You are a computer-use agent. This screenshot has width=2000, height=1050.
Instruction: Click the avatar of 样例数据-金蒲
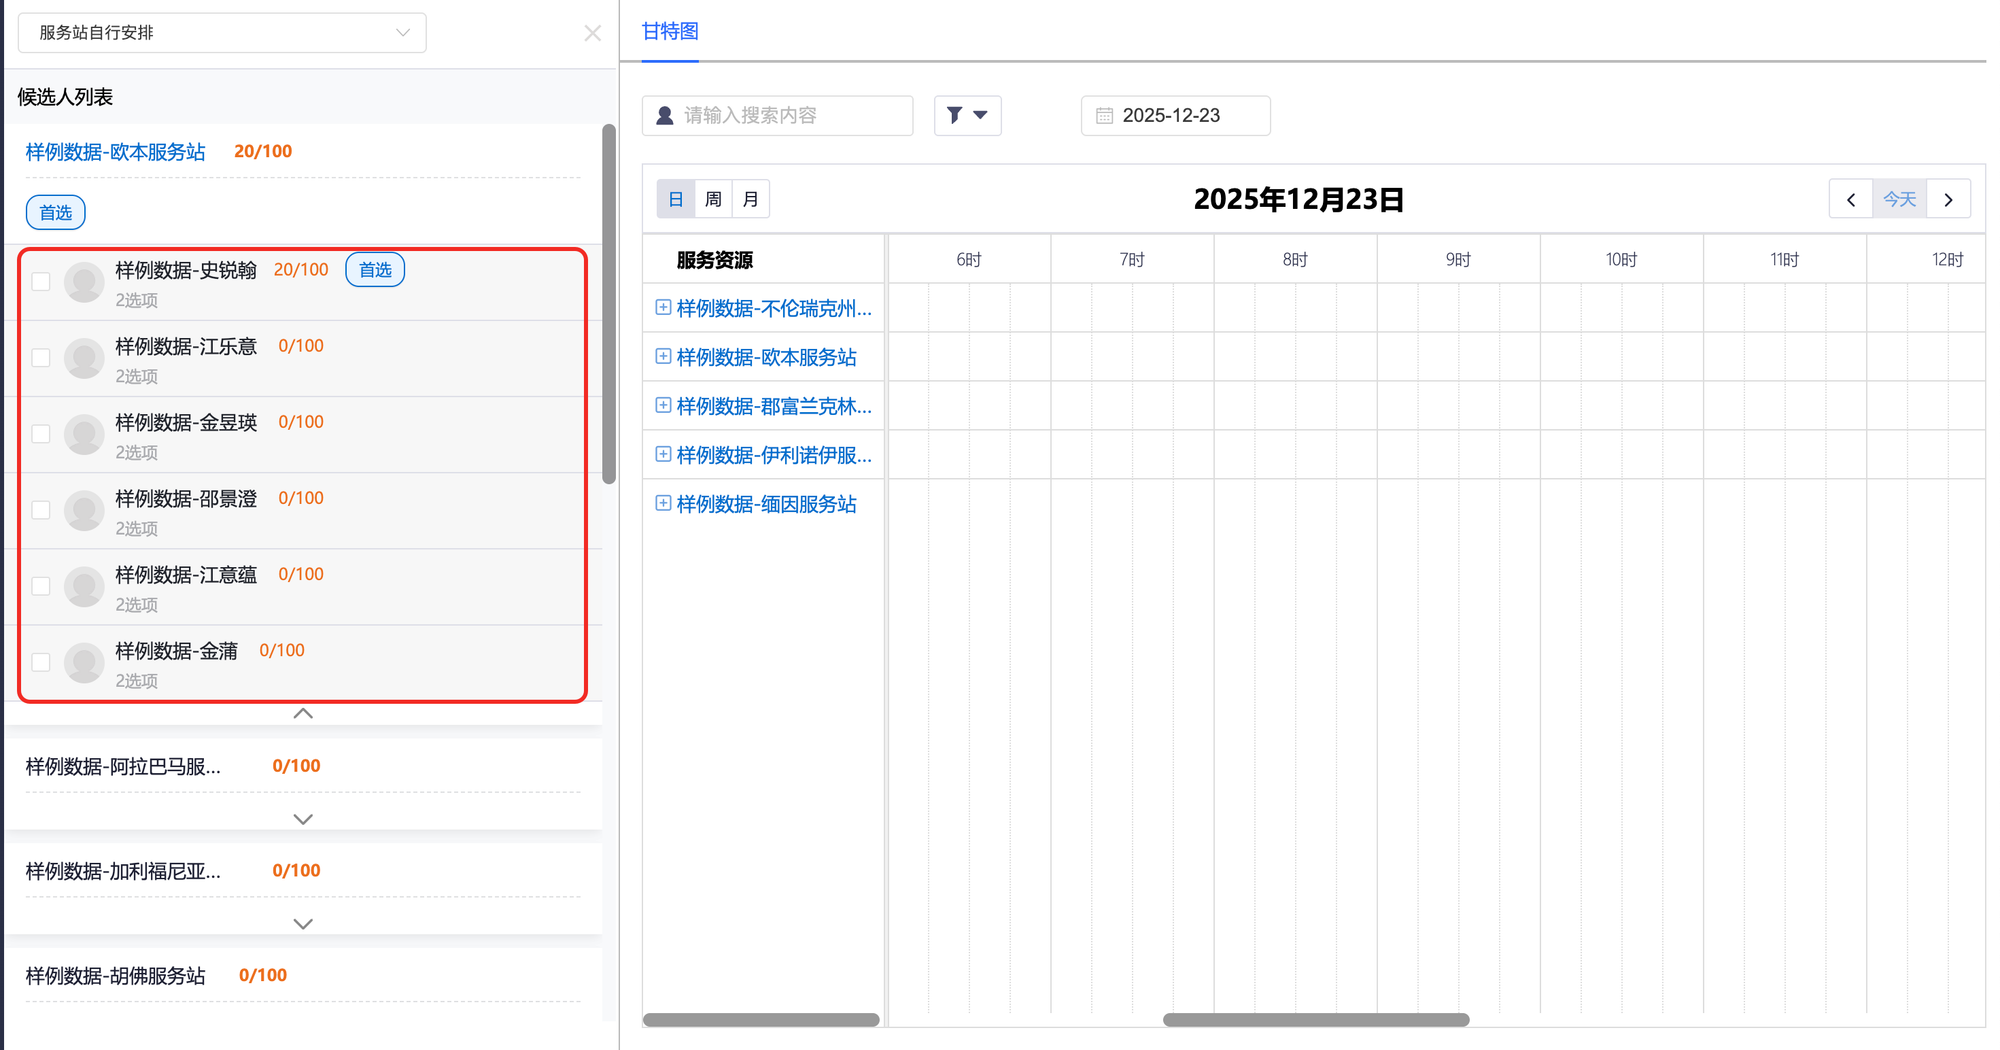click(84, 664)
